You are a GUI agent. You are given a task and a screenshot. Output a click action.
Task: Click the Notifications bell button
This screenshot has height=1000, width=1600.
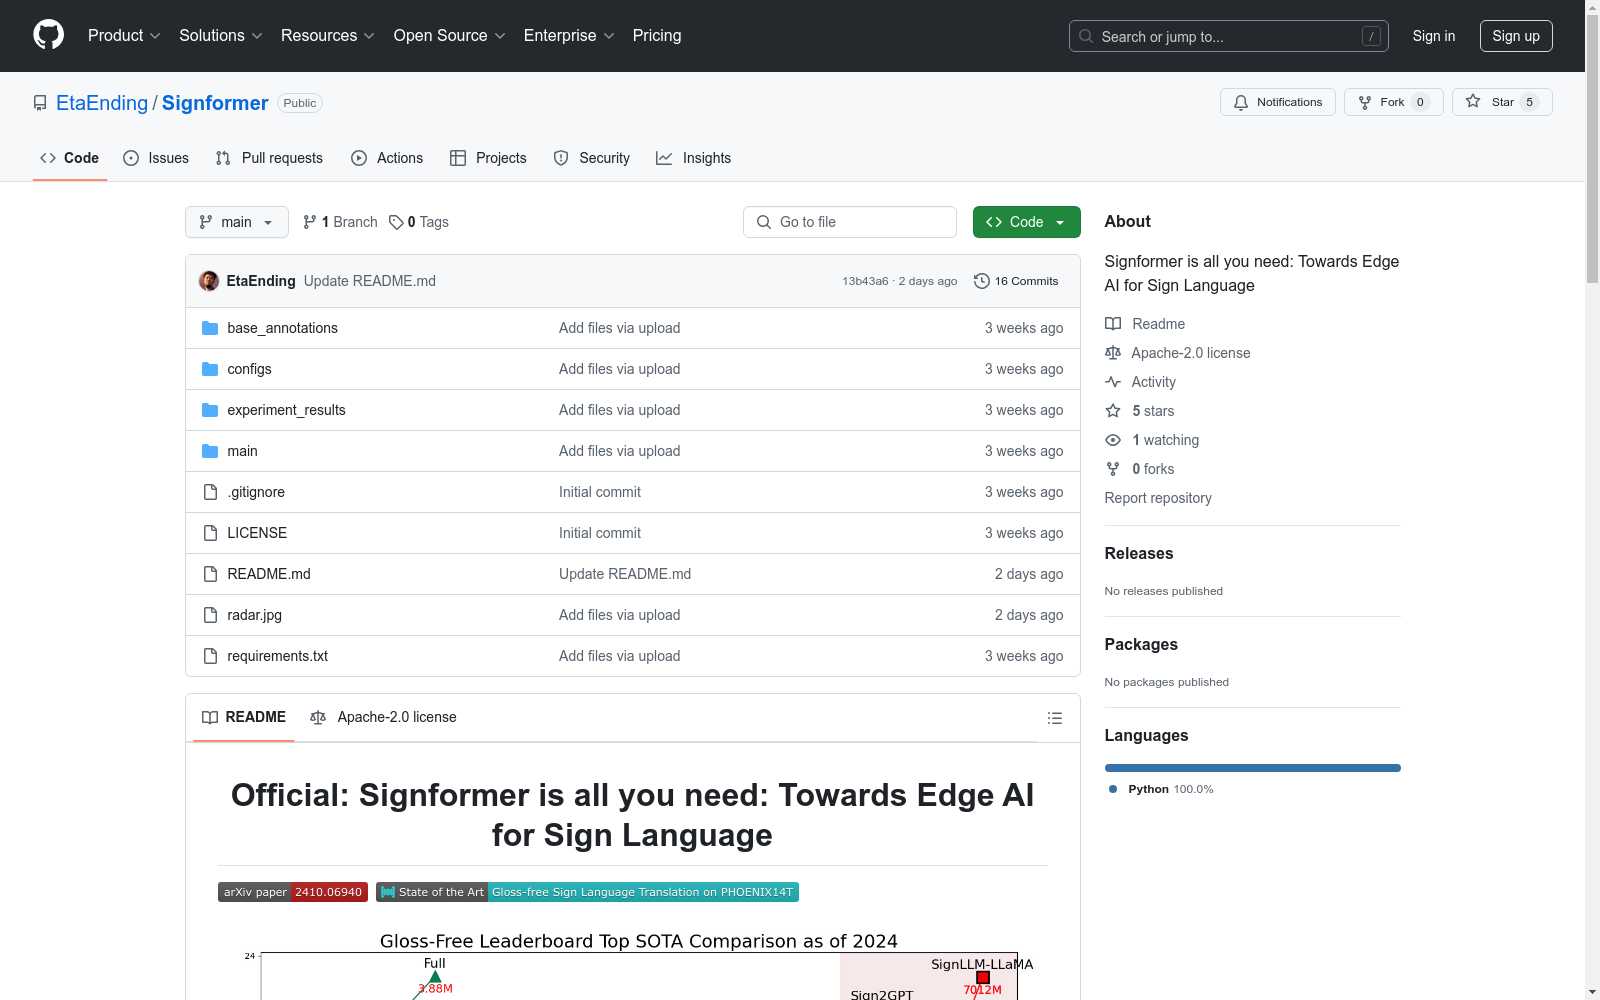click(x=1277, y=102)
